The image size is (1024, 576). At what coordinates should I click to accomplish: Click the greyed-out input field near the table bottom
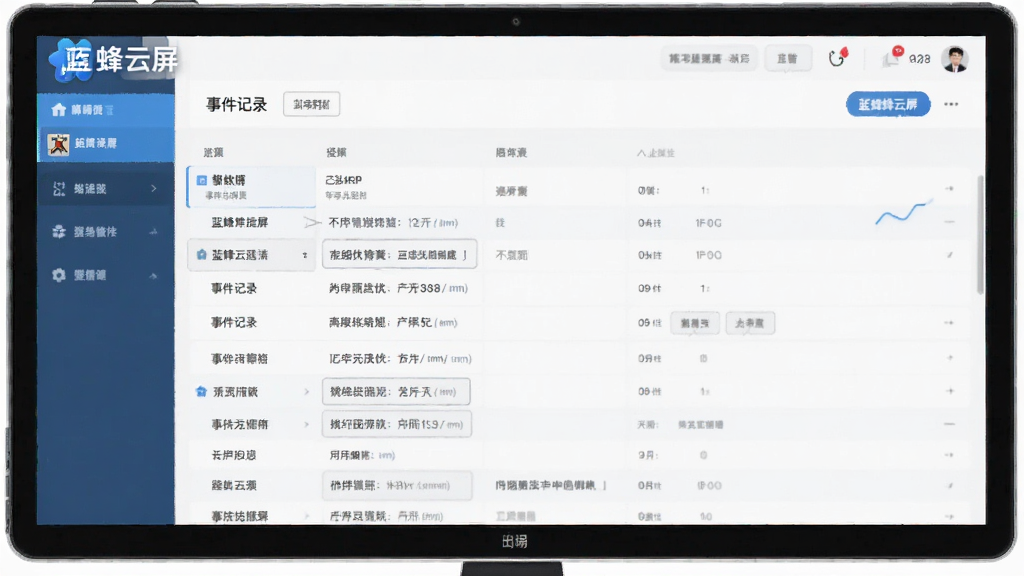click(396, 486)
